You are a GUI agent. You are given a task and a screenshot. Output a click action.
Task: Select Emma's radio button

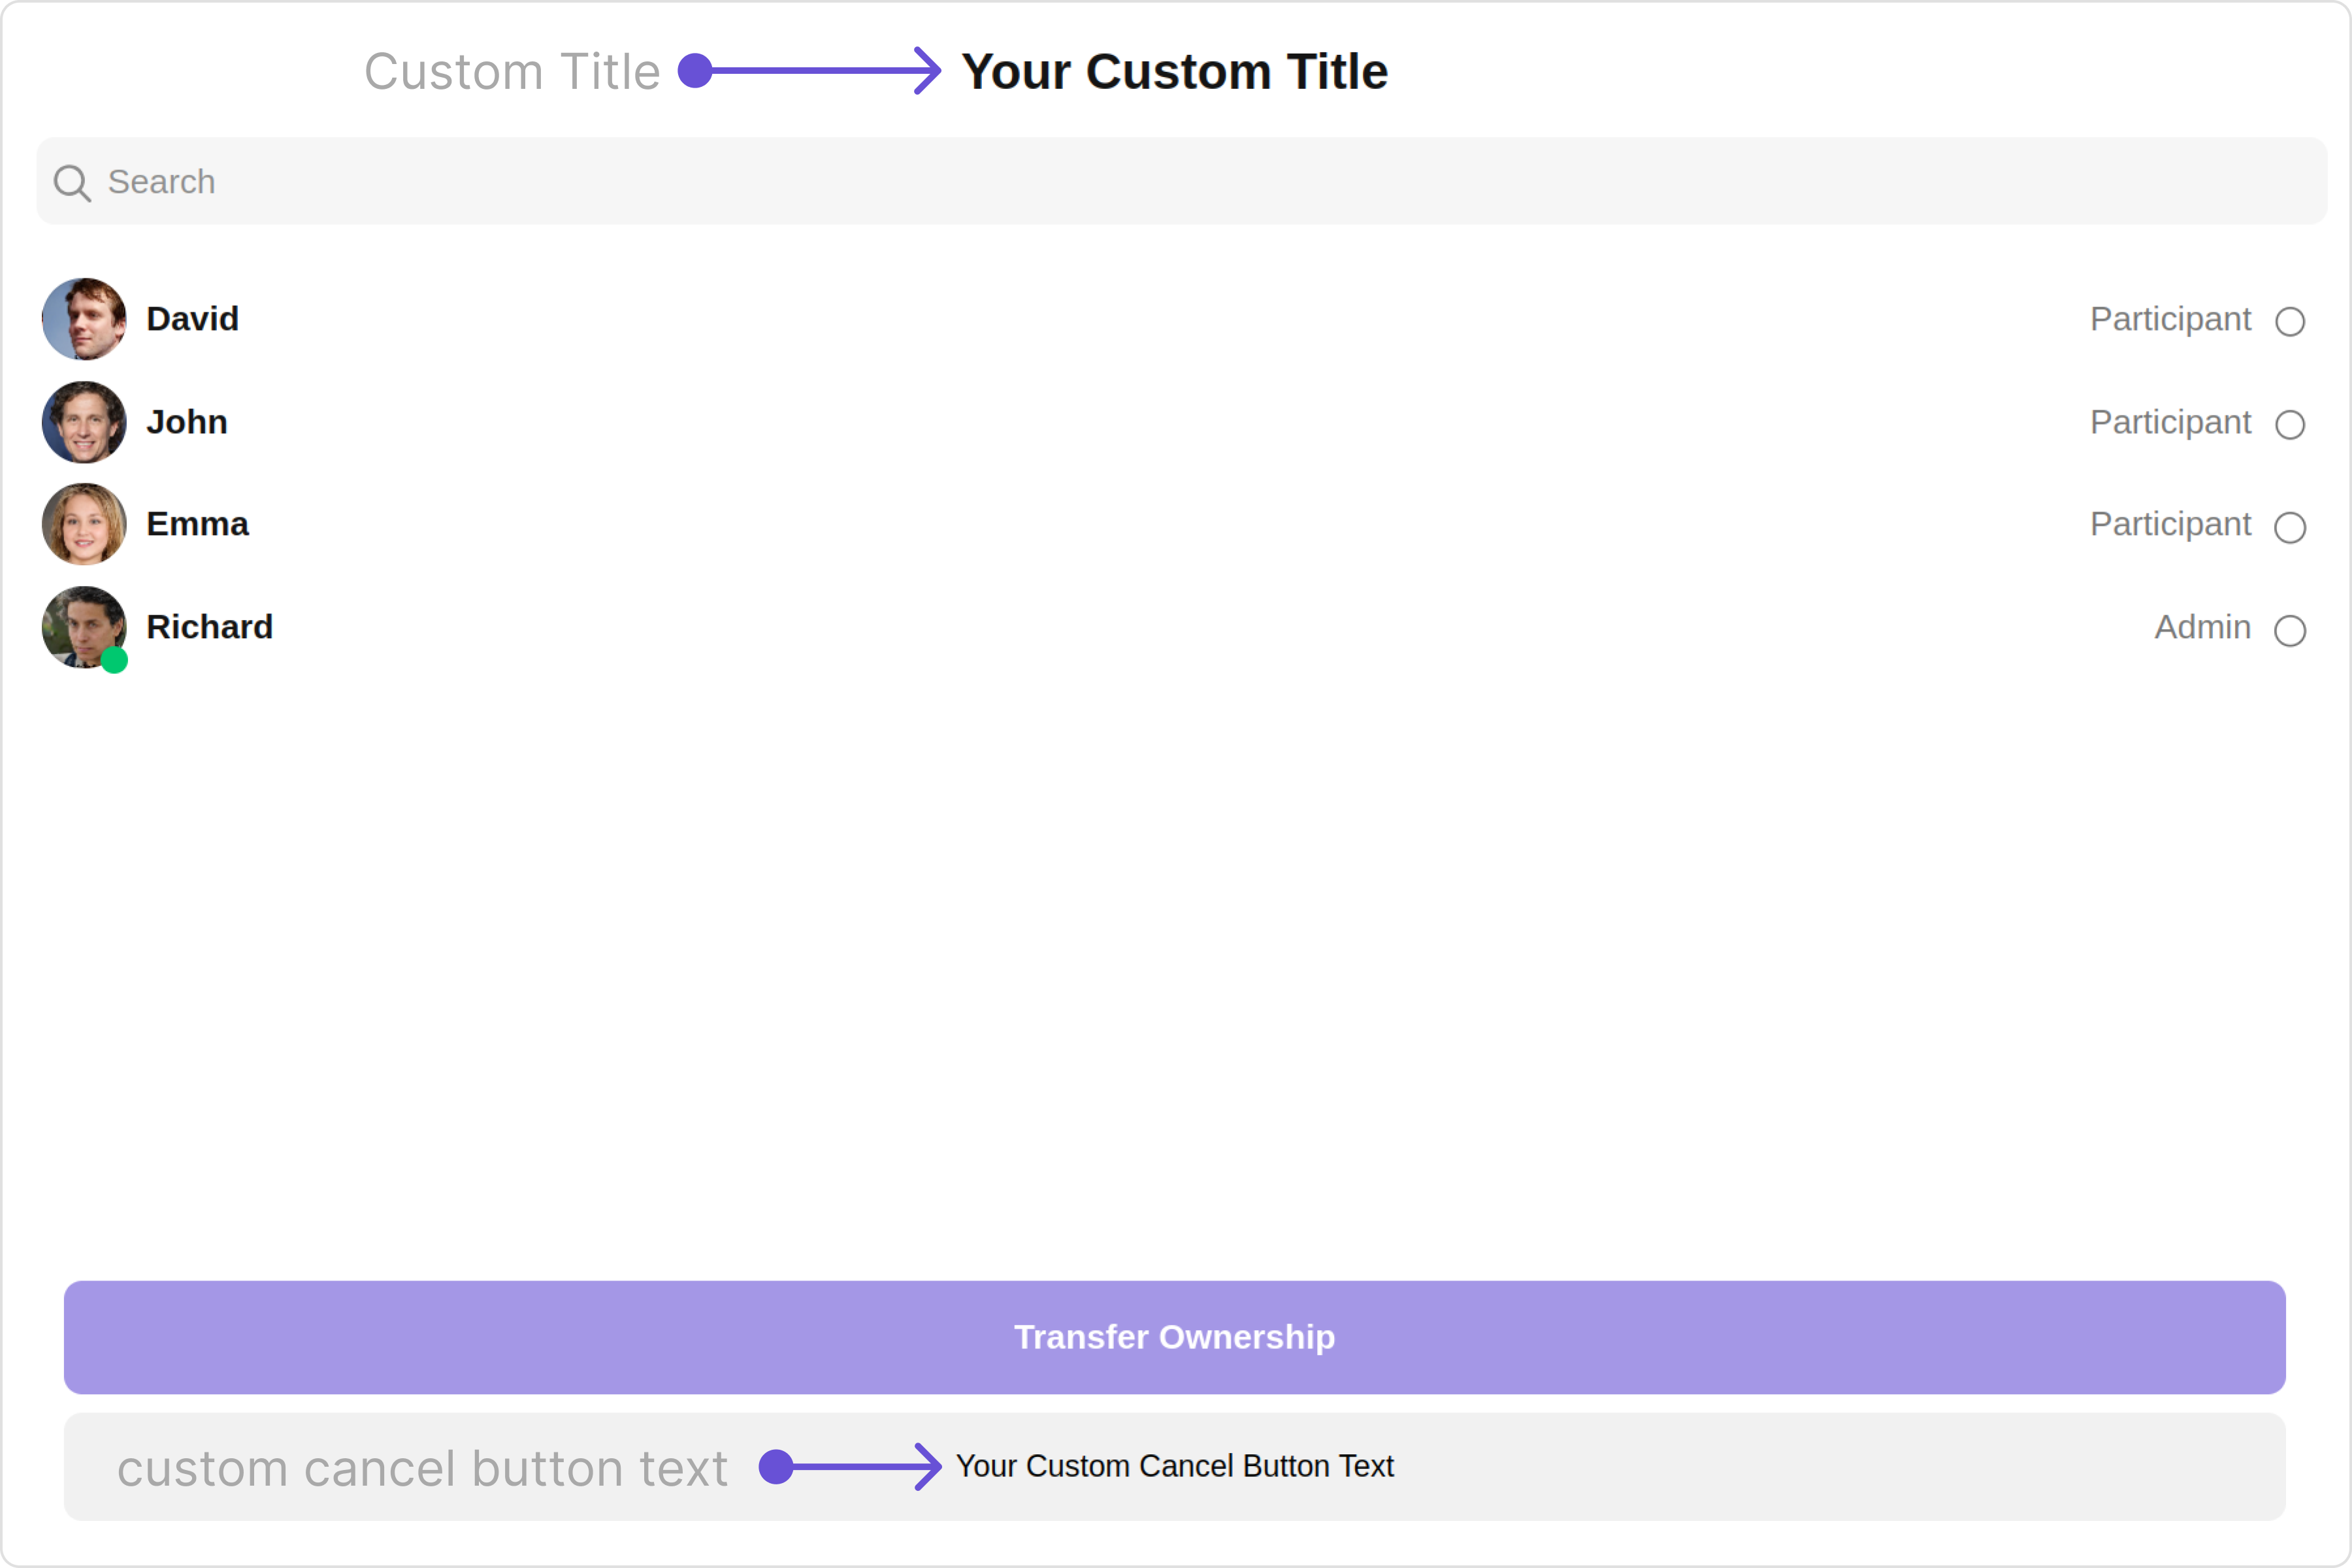tap(2290, 527)
